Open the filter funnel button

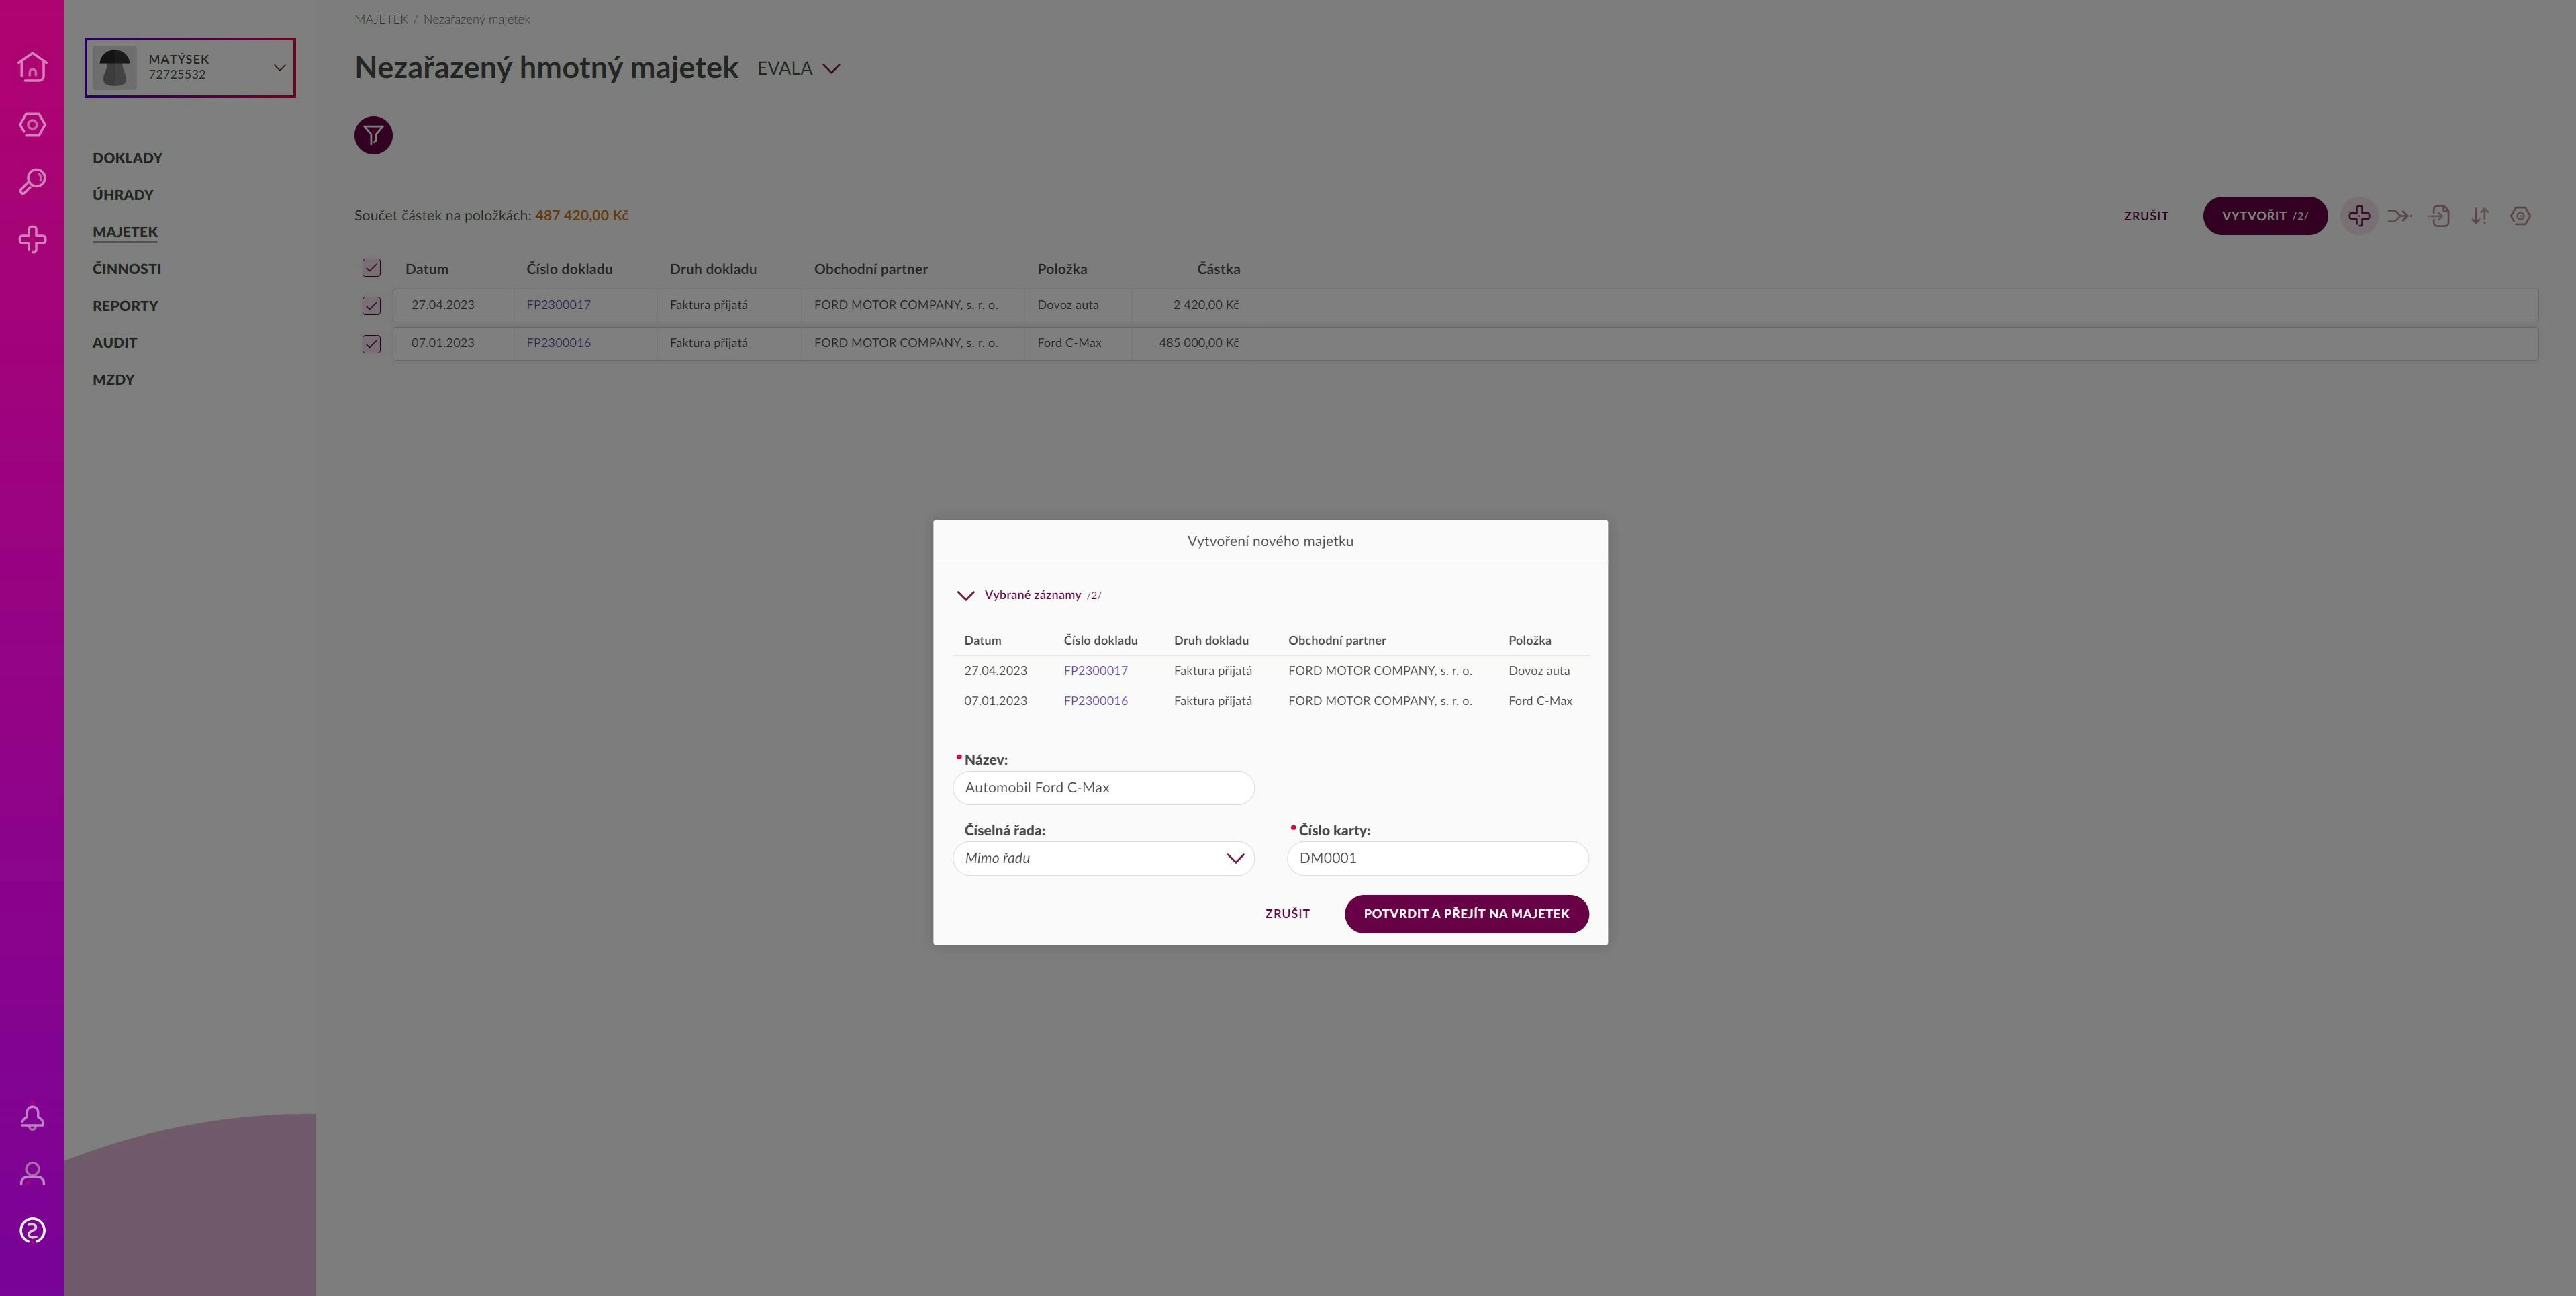coord(373,135)
